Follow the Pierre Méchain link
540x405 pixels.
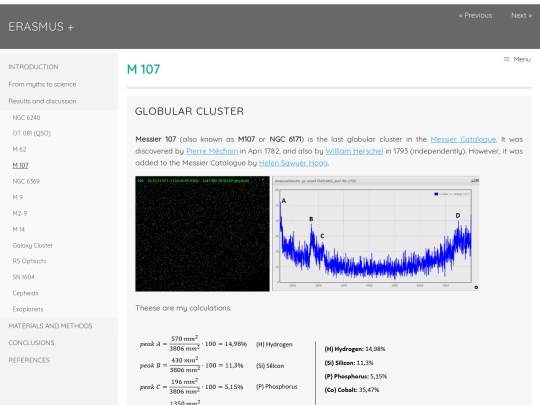coord(212,151)
